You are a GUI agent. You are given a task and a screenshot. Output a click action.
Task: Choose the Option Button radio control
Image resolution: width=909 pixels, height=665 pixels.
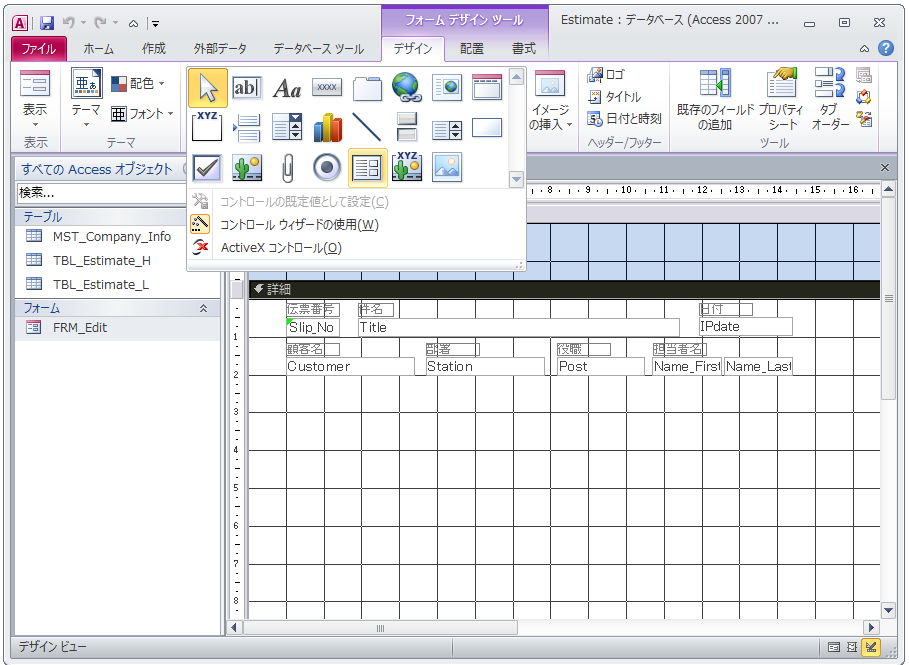click(x=327, y=168)
